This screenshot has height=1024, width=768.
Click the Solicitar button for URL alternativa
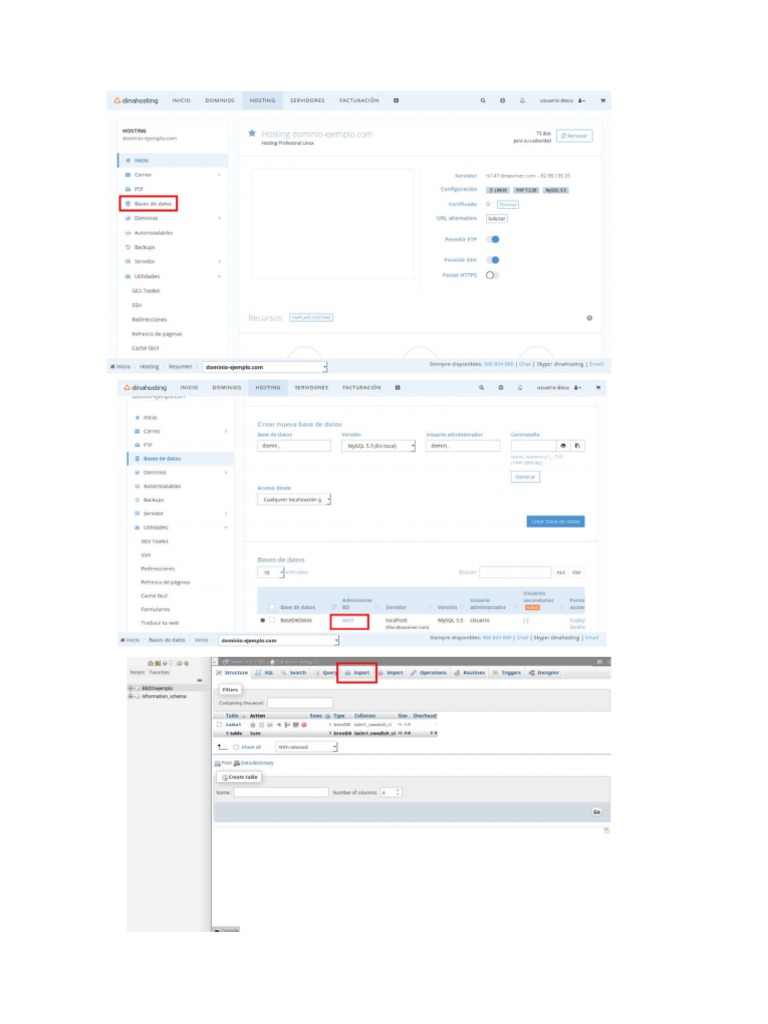point(496,219)
